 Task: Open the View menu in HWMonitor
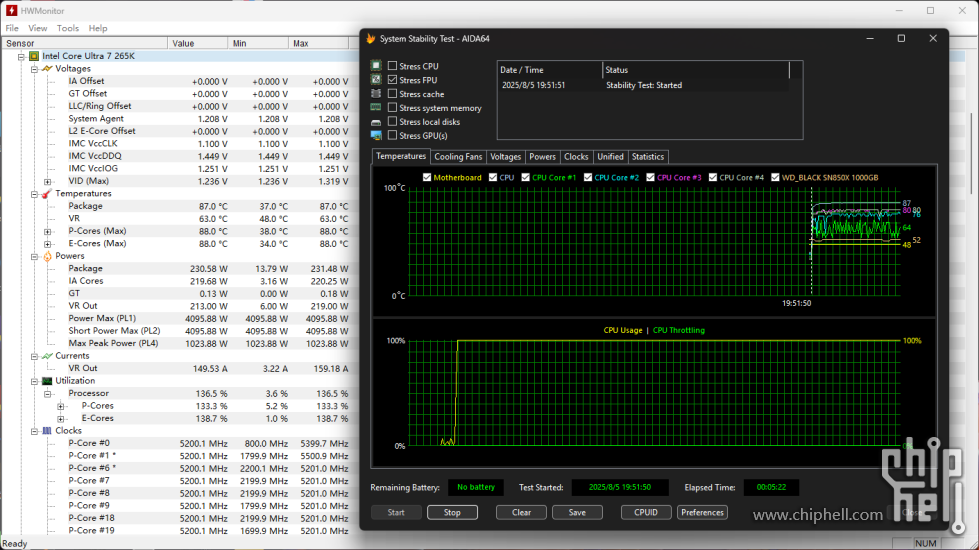37,28
